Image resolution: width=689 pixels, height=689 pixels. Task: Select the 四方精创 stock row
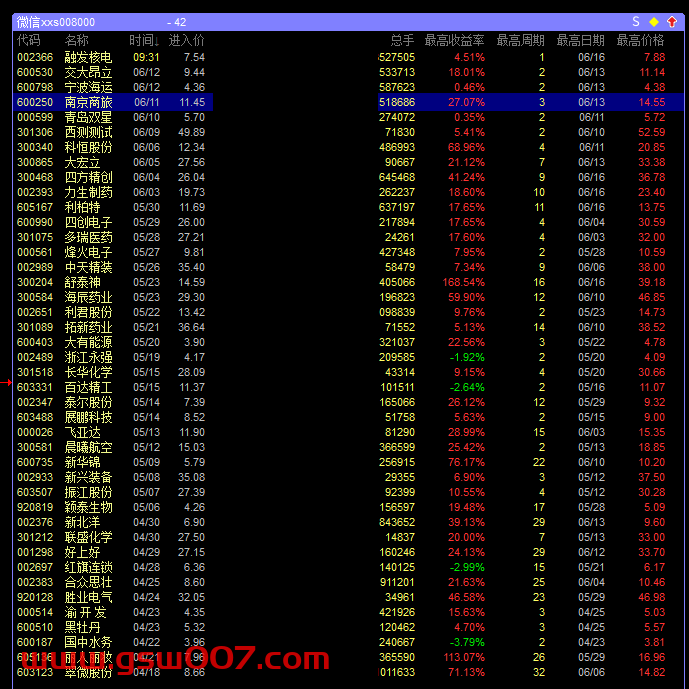(x=348, y=177)
